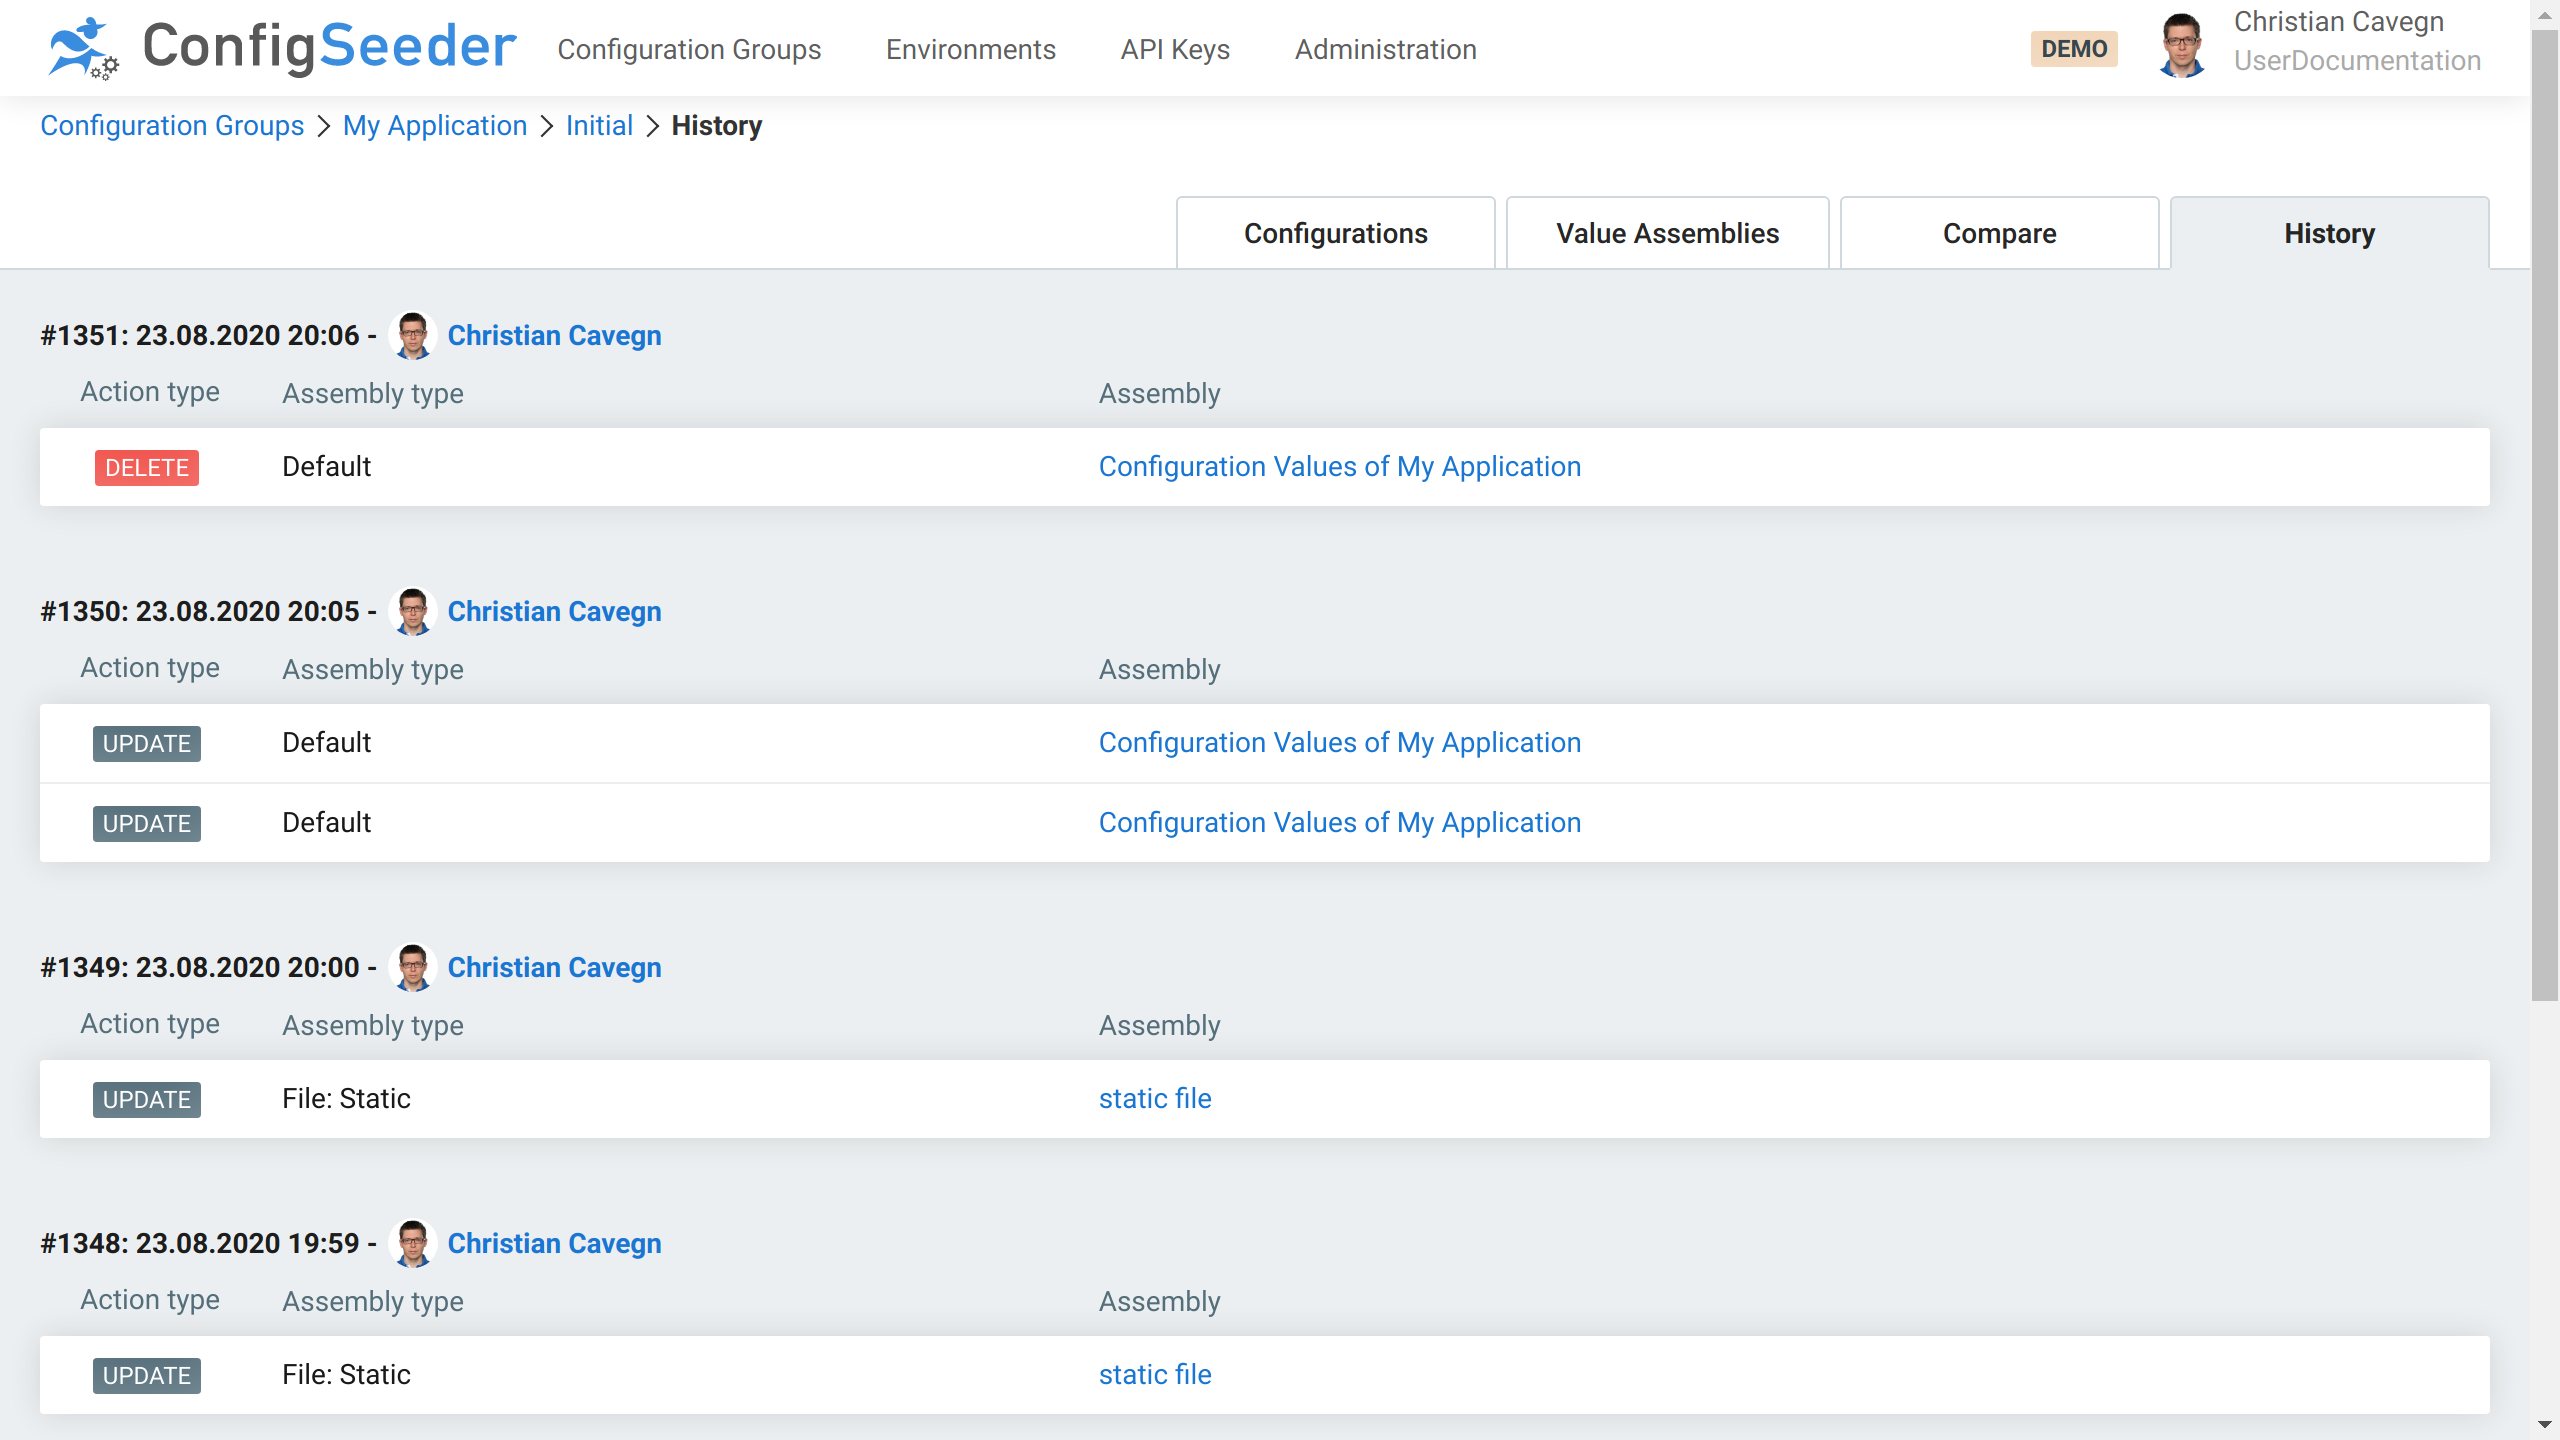Switch to the Compare tab

(x=1999, y=233)
